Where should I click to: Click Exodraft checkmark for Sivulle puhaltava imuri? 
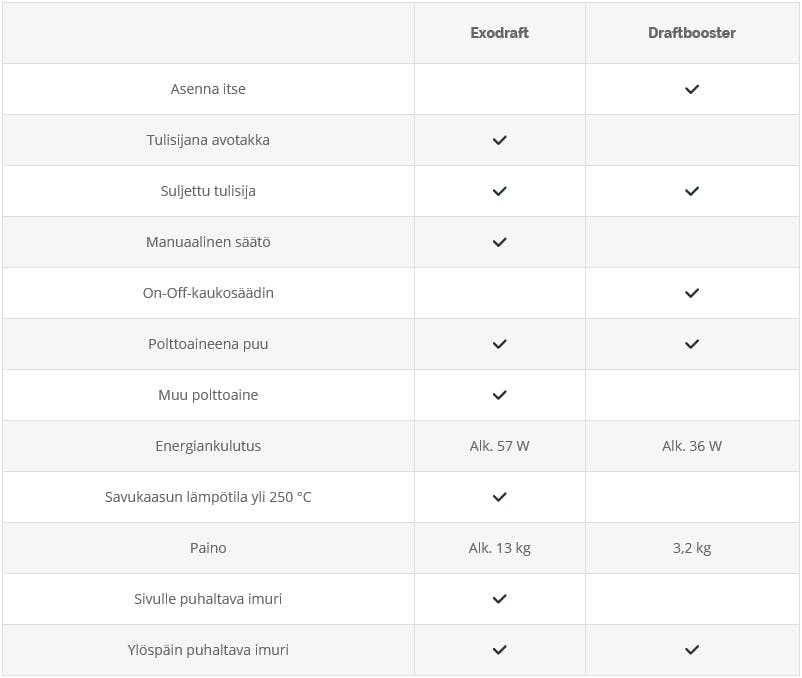pos(499,599)
